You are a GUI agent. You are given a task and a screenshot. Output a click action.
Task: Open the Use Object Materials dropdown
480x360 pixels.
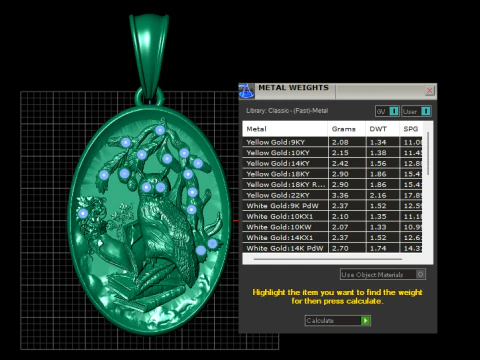(383, 274)
